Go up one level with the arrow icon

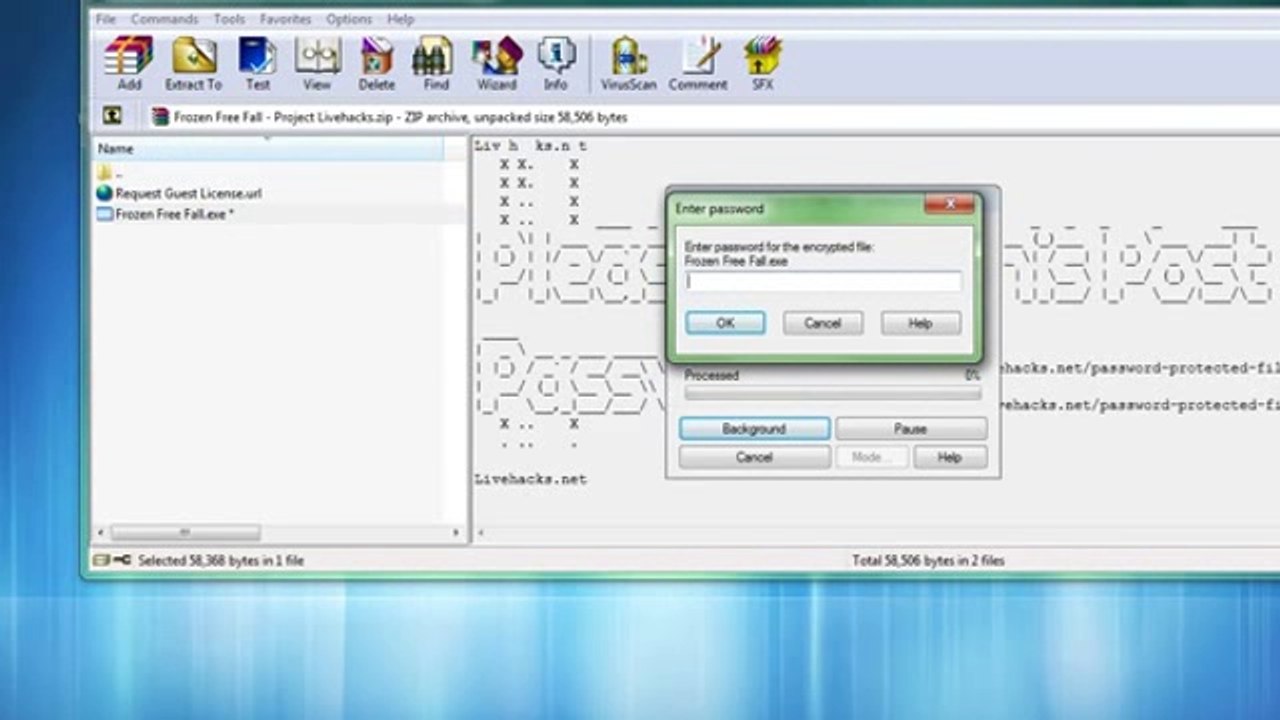pos(112,116)
